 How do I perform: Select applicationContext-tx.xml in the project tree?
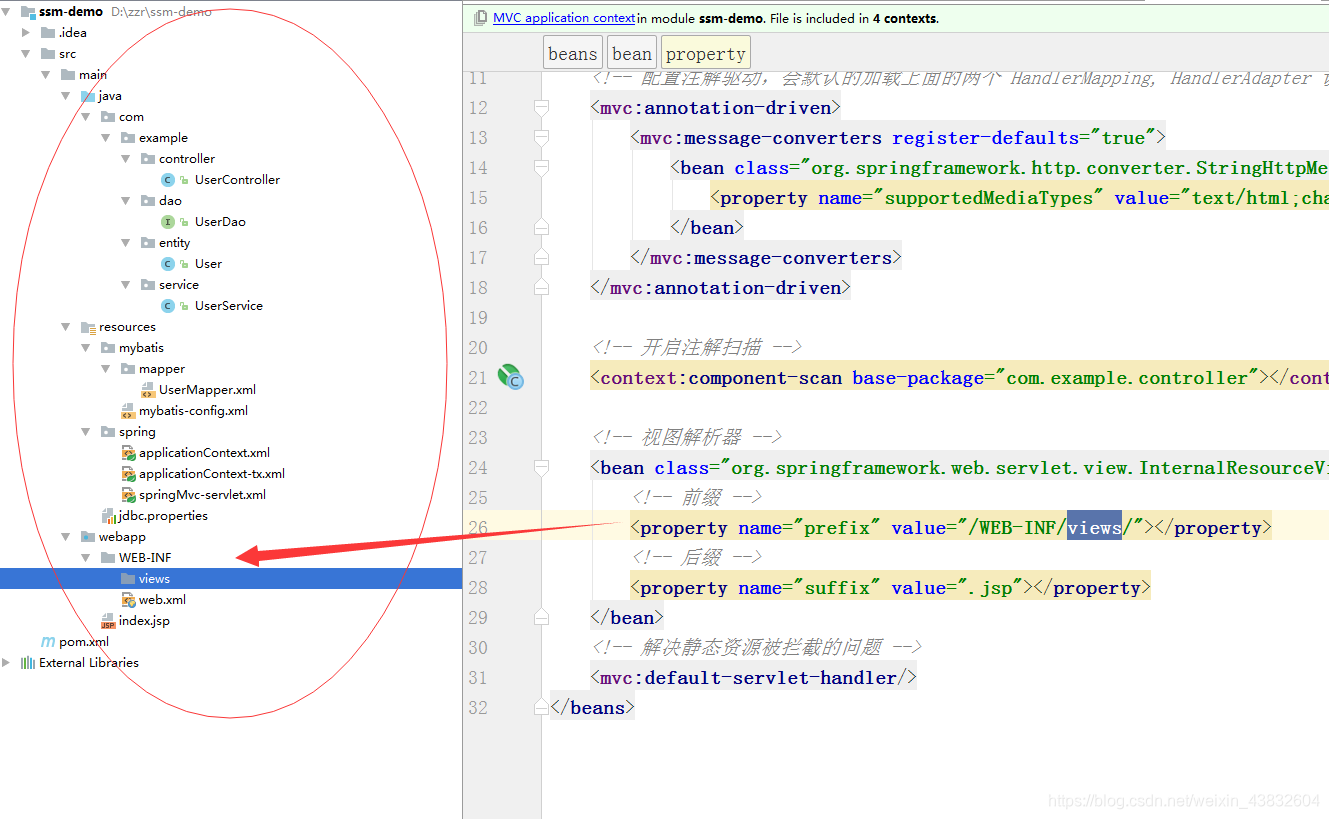coord(212,474)
